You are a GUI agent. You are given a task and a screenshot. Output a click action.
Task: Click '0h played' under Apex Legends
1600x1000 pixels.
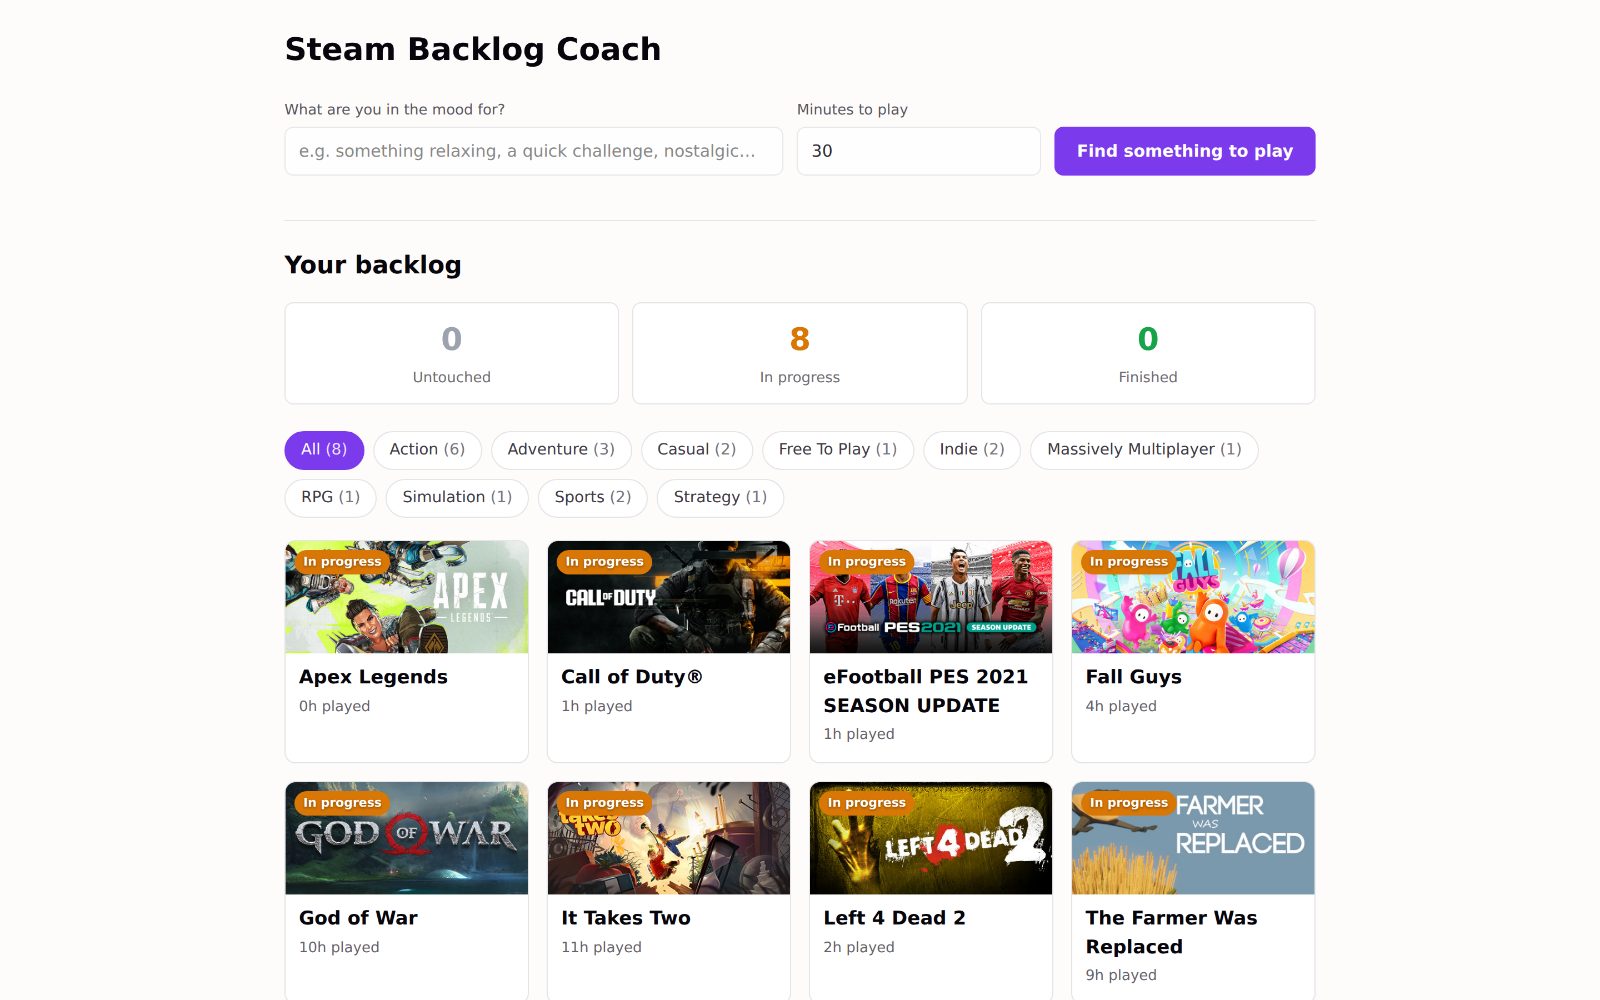334,706
